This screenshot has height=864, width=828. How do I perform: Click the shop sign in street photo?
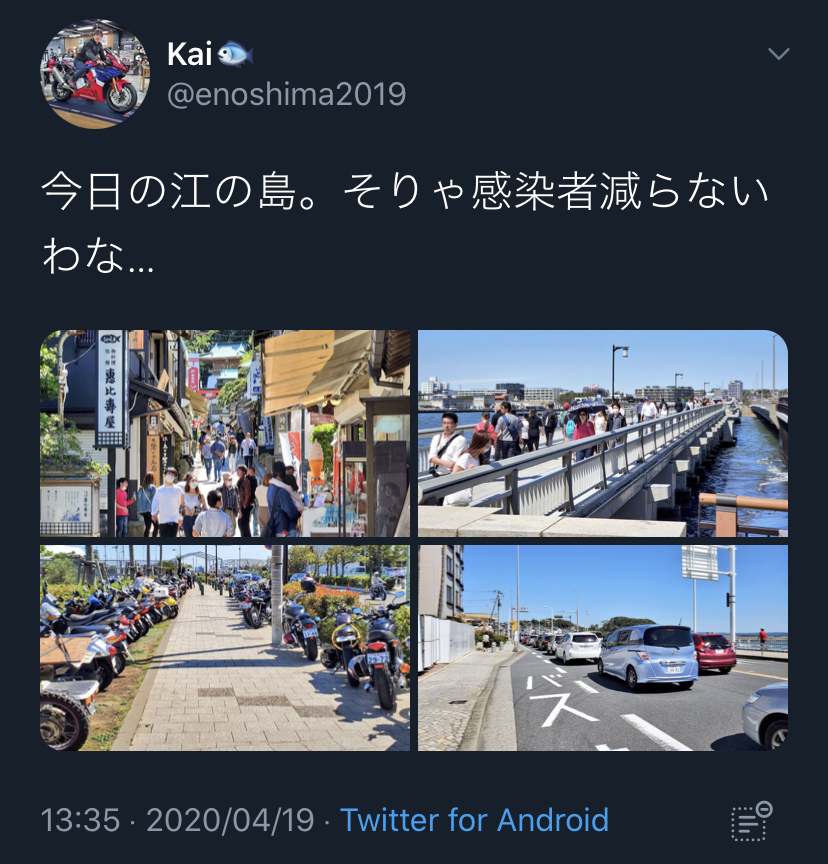click(x=110, y=388)
